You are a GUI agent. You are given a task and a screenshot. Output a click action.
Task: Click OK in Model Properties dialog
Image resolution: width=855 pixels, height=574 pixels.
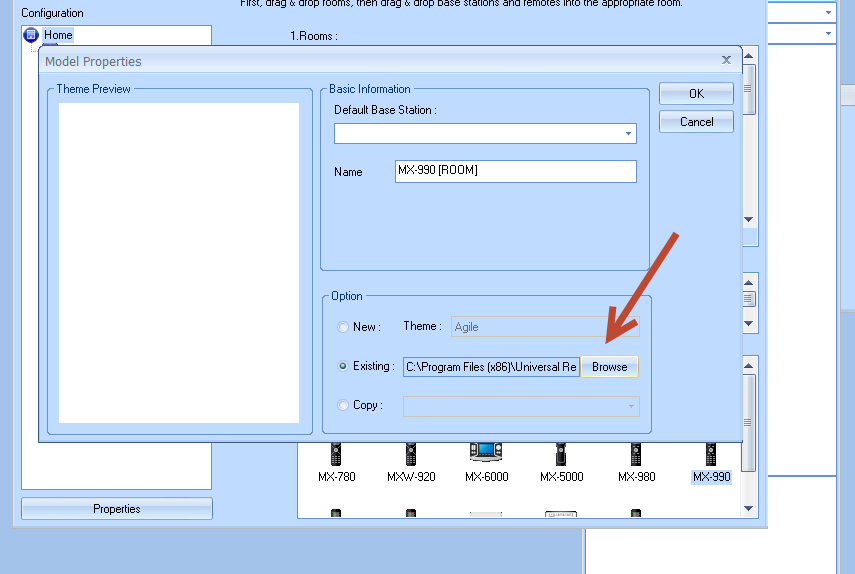[x=696, y=94]
